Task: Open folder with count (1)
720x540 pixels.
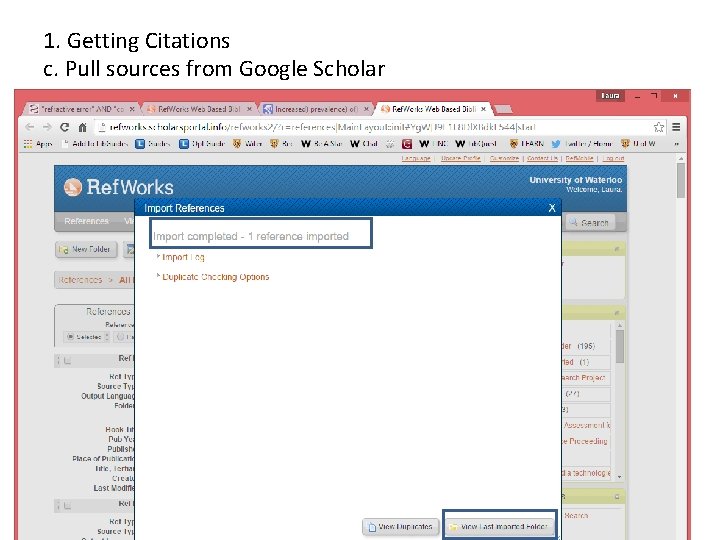Action: 576,362
